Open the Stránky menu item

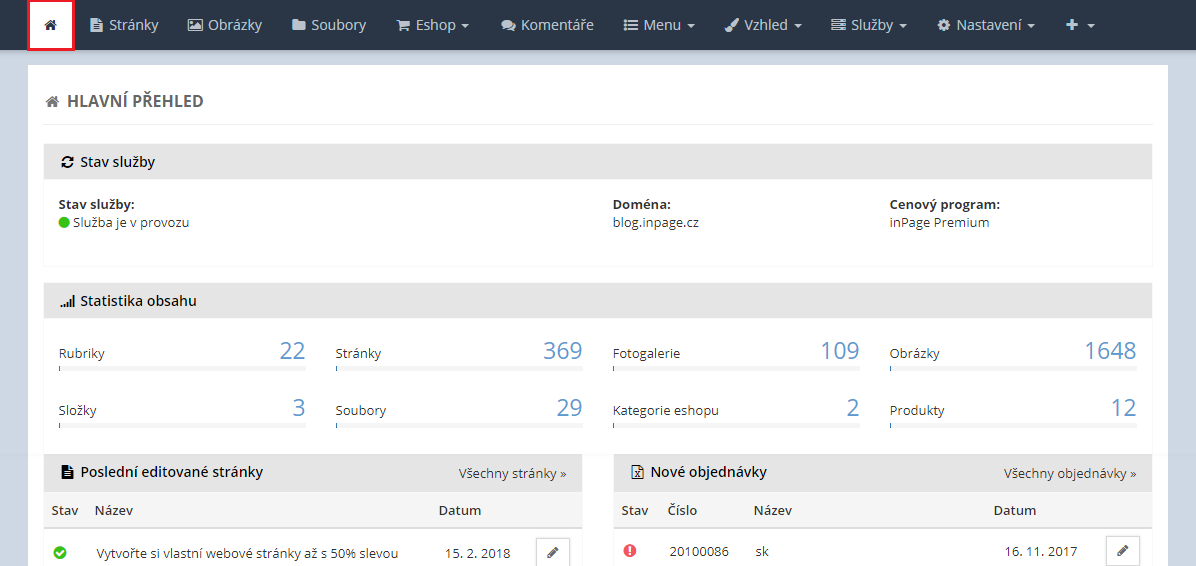124,25
